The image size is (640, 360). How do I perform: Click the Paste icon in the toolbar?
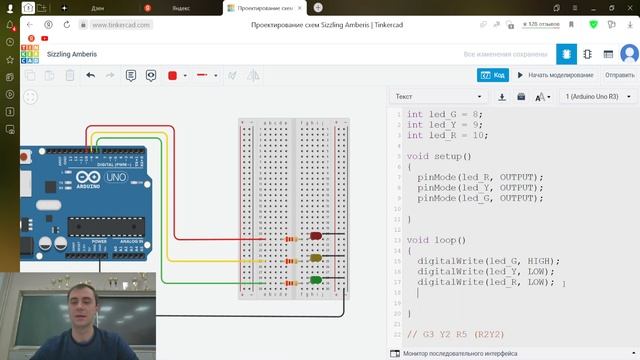49,76
